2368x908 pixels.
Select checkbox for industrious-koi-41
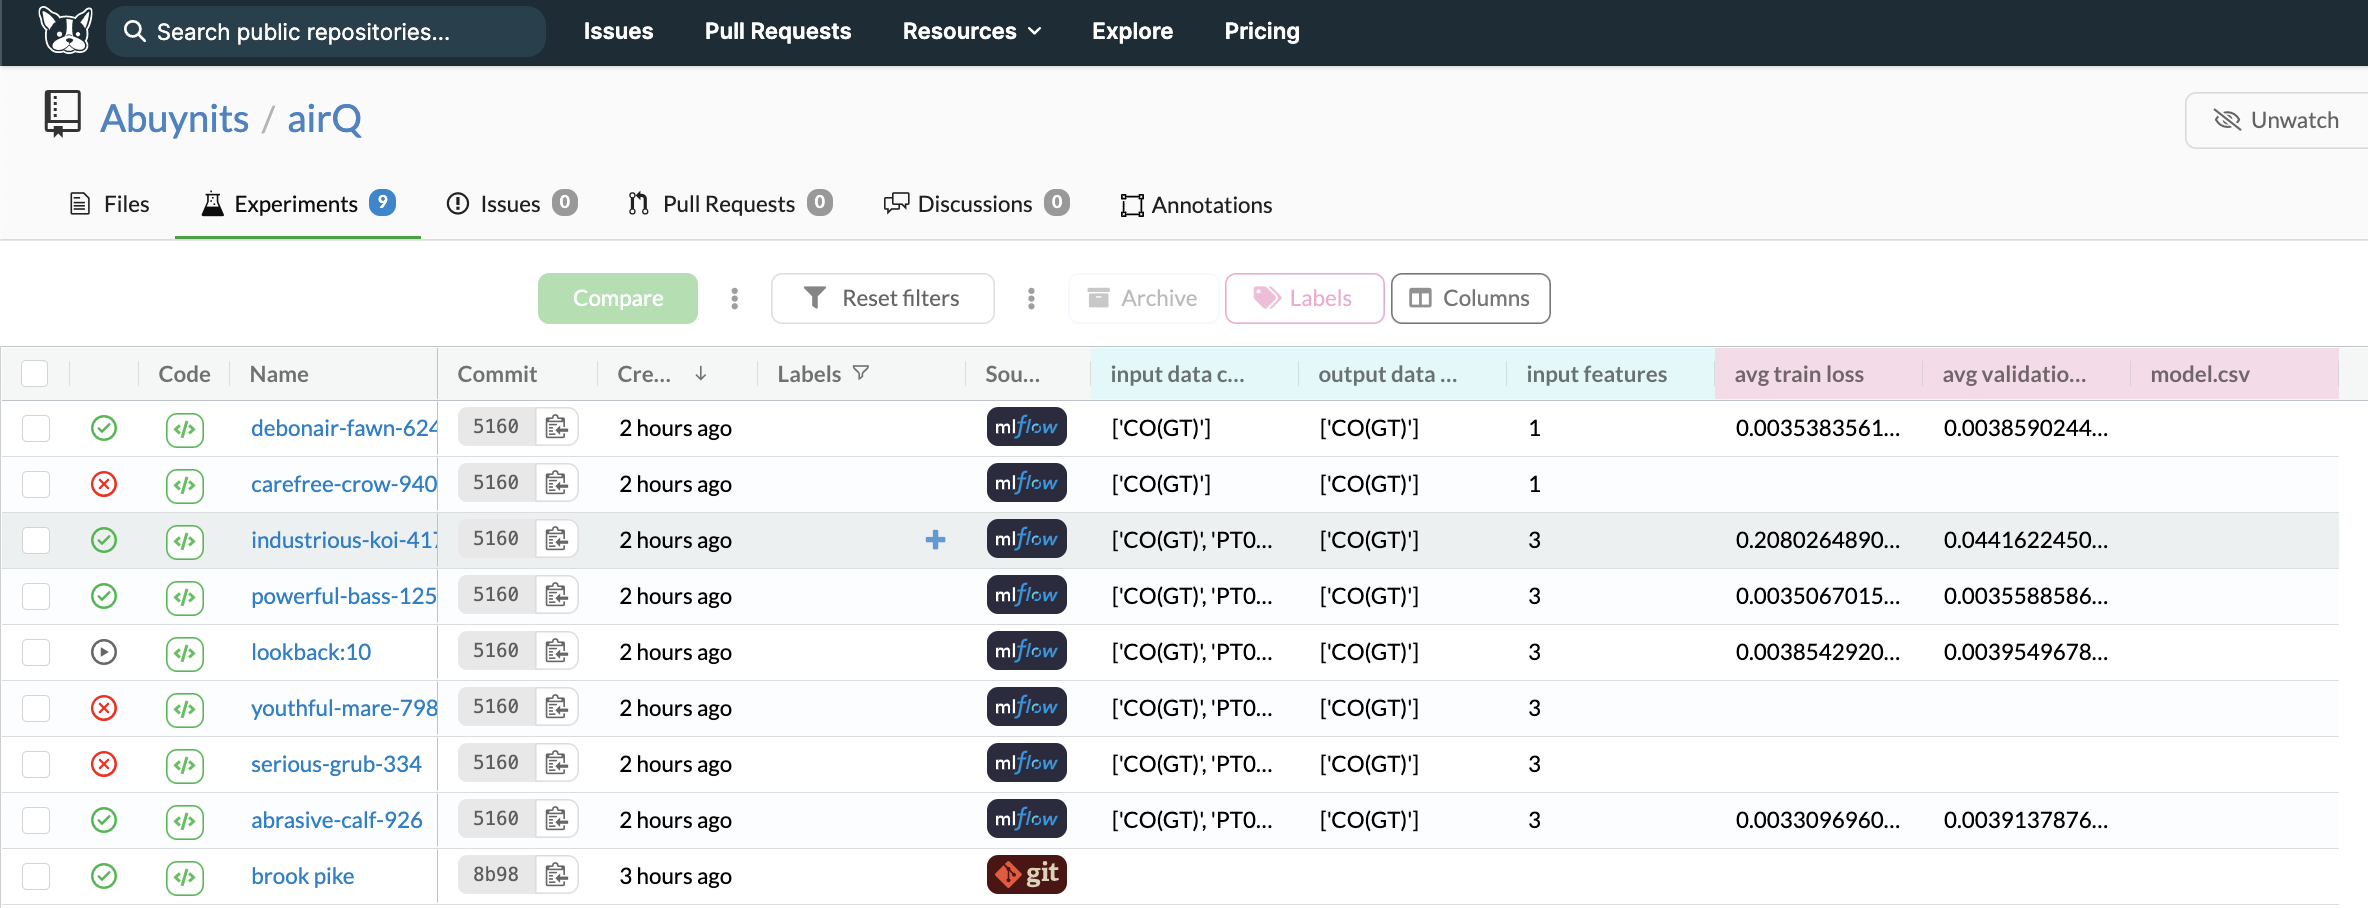click(x=36, y=540)
